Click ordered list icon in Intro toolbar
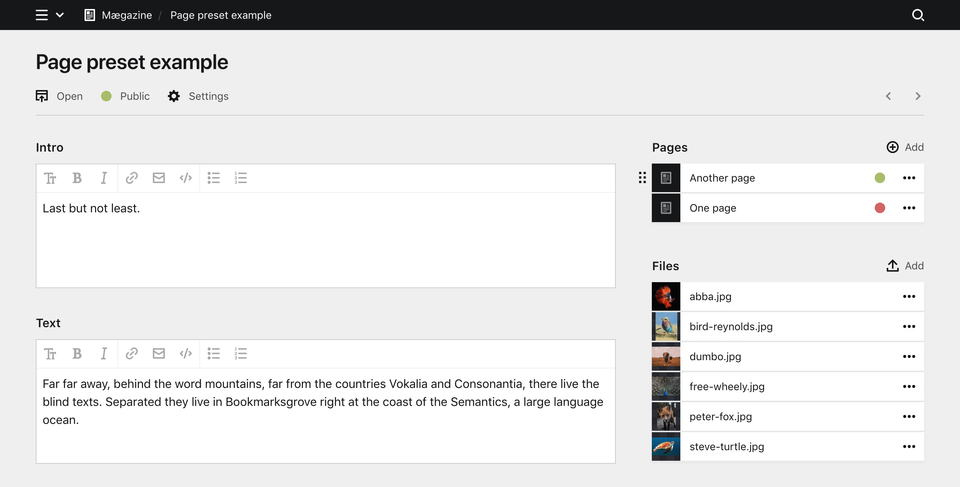This screenshot has height=487, width=960. tap(241, 178)
